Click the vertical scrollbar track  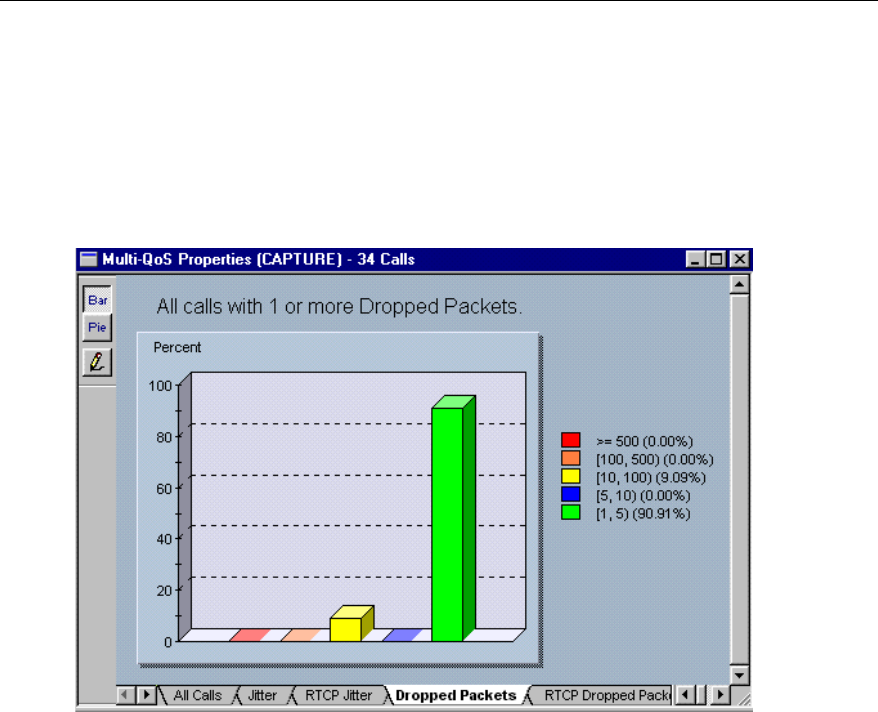tap(740, 479)
